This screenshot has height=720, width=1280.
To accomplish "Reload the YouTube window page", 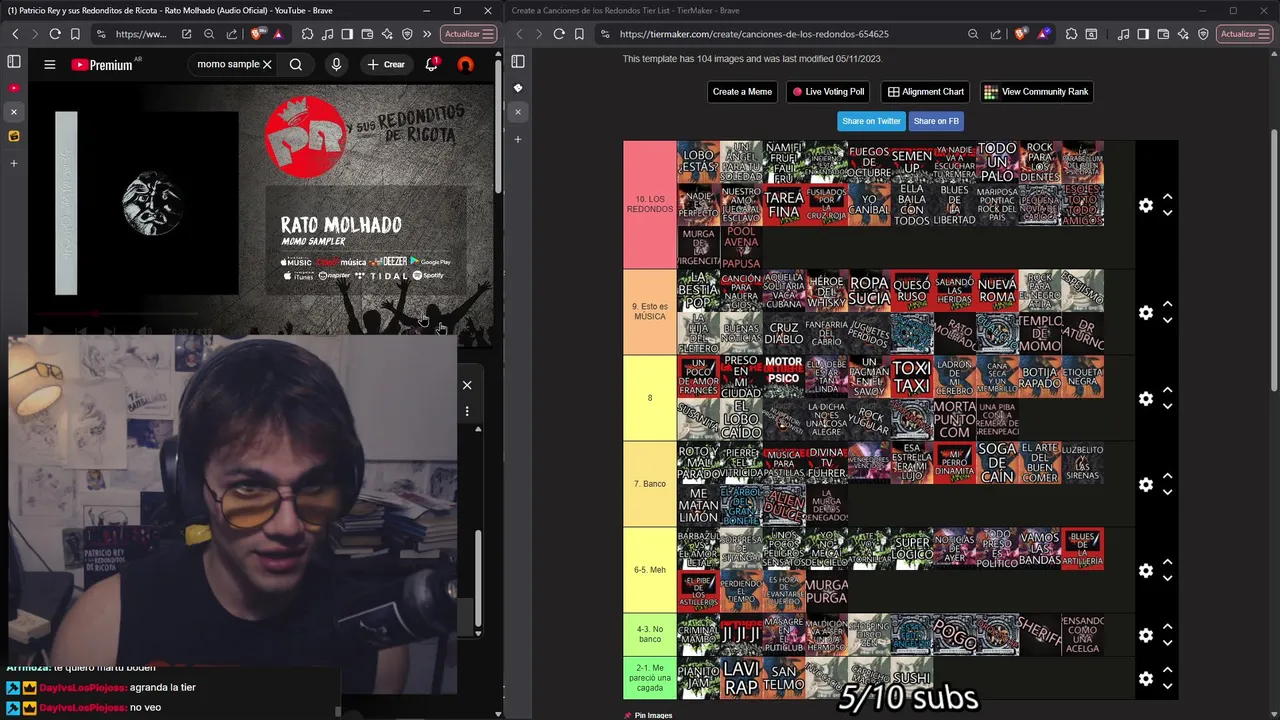I will click(x=55, y=34).
